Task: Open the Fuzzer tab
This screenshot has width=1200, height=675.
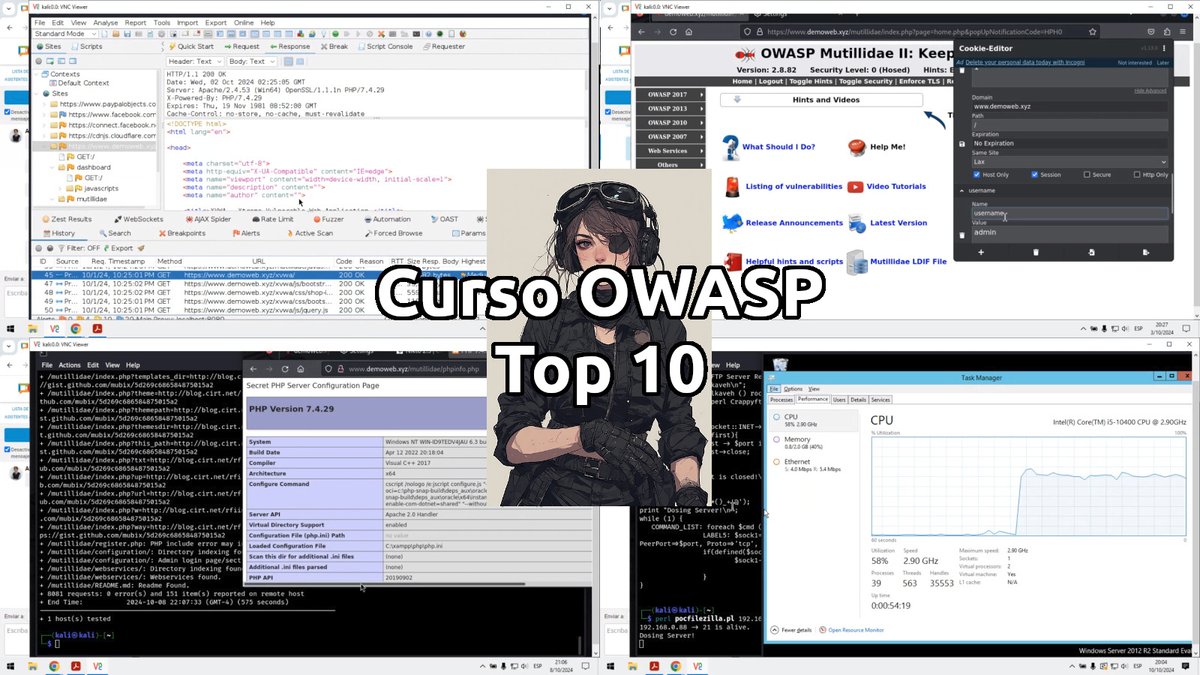Action: tap(327, 219)
